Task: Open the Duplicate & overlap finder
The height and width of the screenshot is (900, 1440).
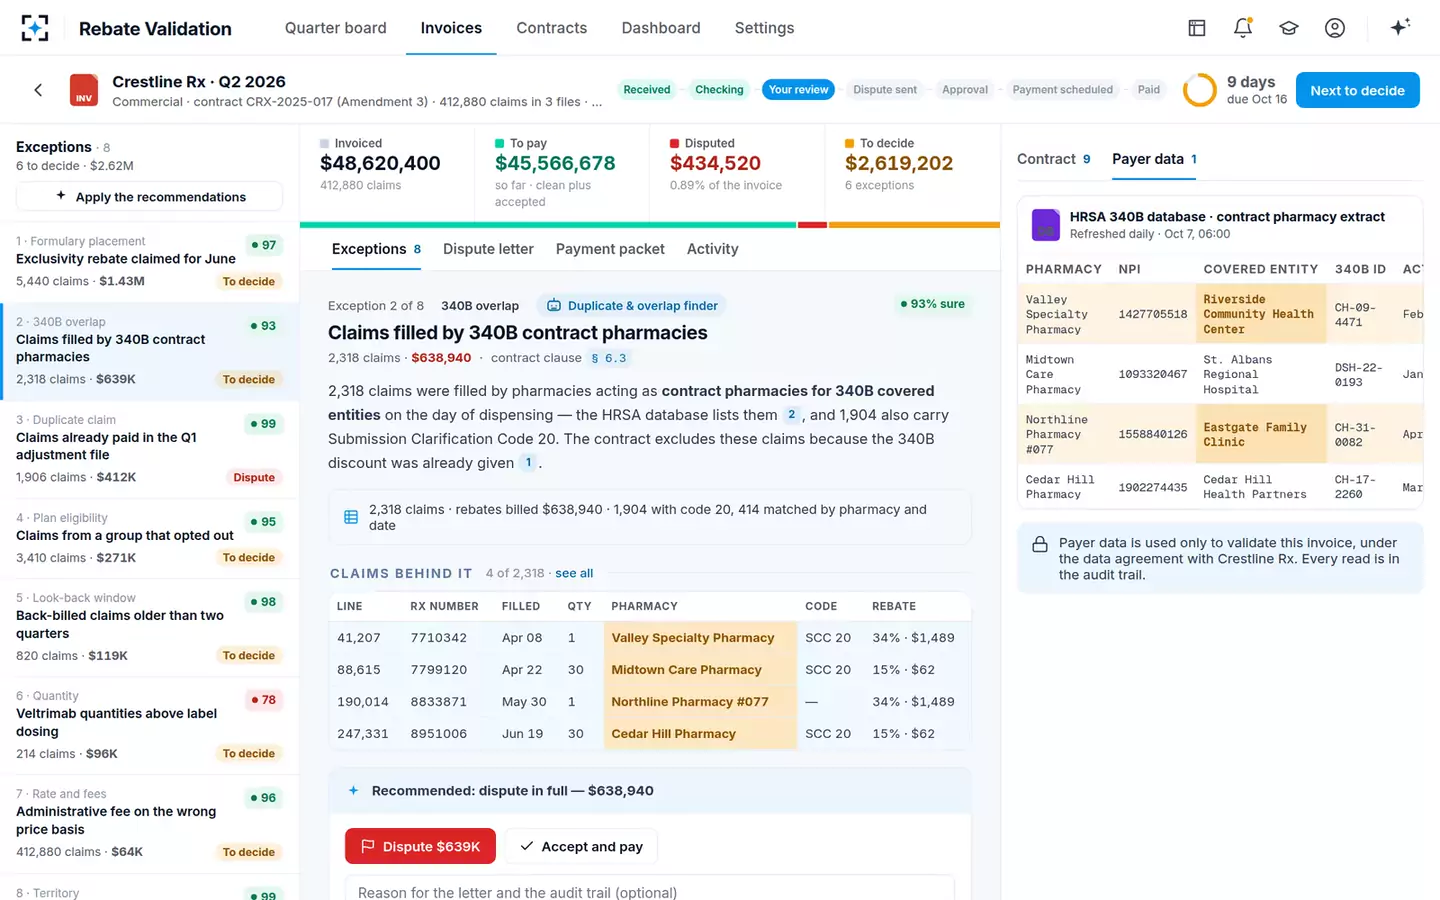Action: (632, 305)
